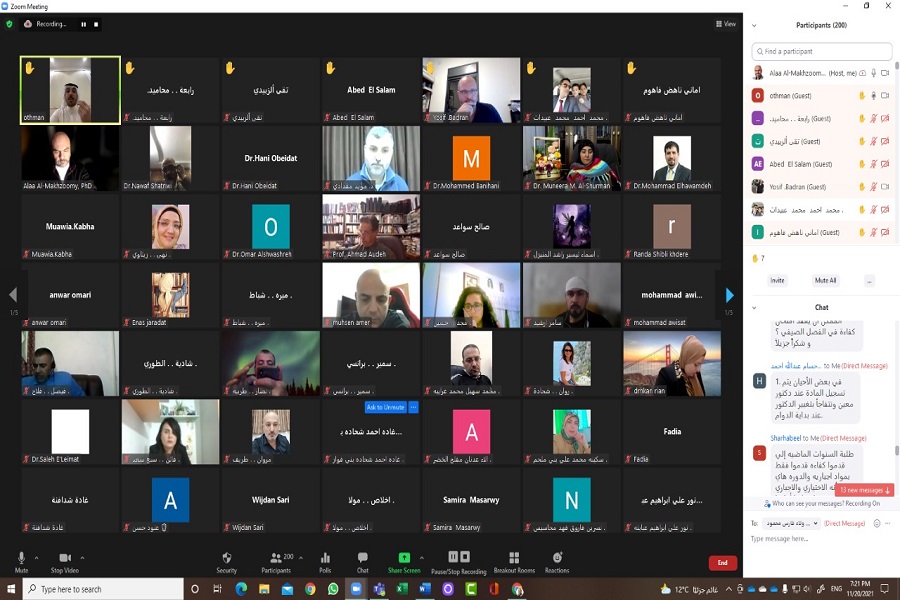Toggle Yosif Badran's camera icon in list

click(x=885, y=187)
